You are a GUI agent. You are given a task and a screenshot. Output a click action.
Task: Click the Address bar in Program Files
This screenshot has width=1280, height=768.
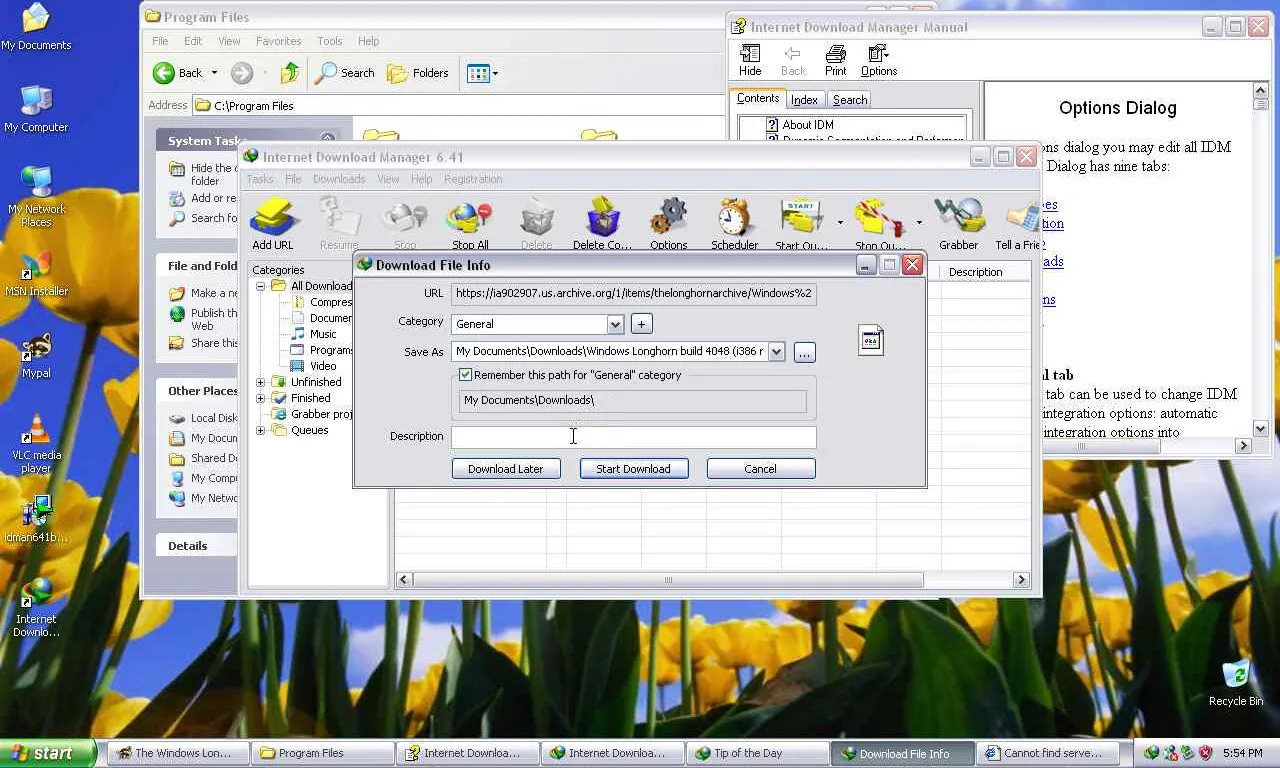pyautogui.click(x=459, y=105)
